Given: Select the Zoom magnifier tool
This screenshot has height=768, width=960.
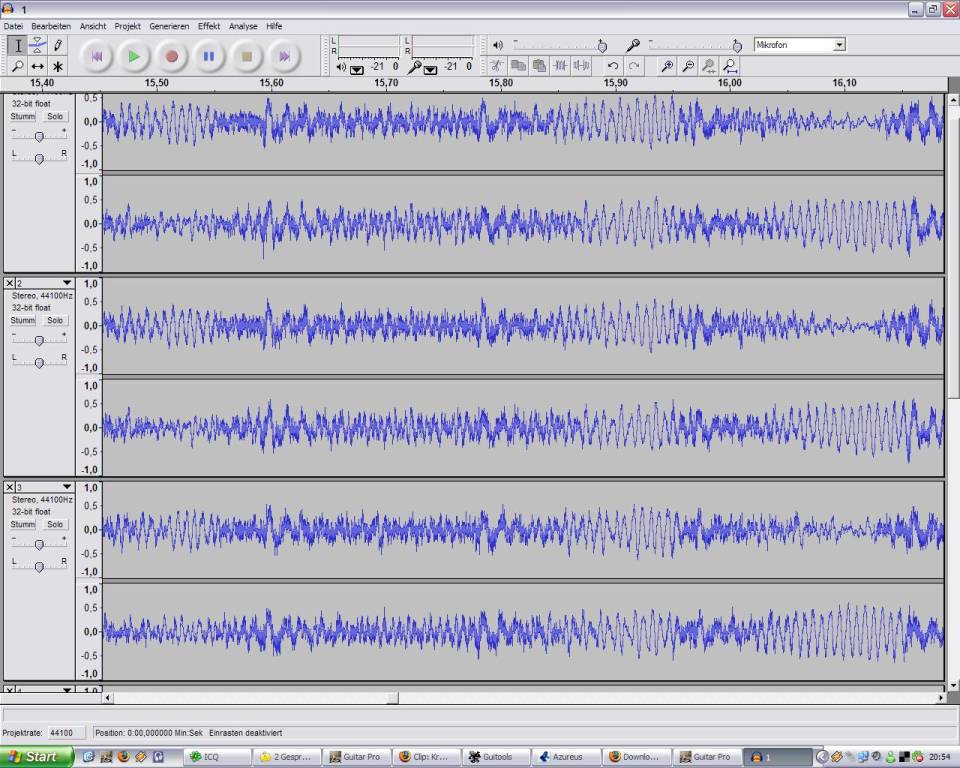Looking at the screenshot, I should [x=18, y=66].
